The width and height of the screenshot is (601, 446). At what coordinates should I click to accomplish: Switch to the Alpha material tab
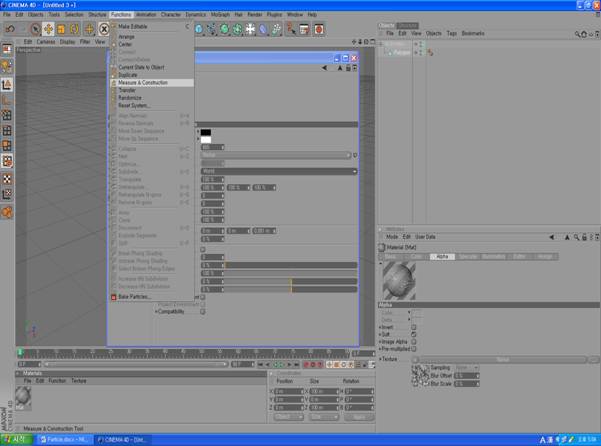click(441, 257)
